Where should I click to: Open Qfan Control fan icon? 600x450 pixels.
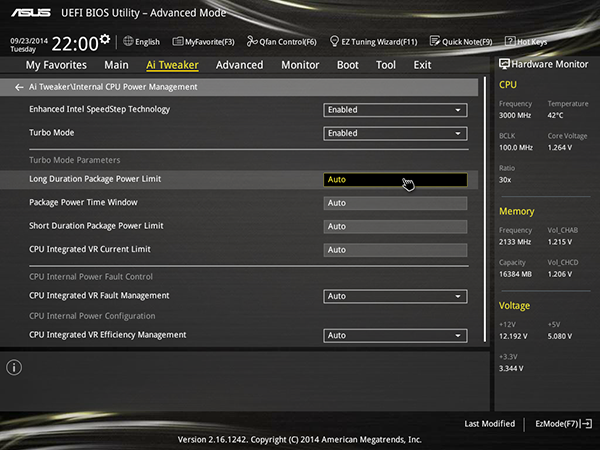pos(252,41)
